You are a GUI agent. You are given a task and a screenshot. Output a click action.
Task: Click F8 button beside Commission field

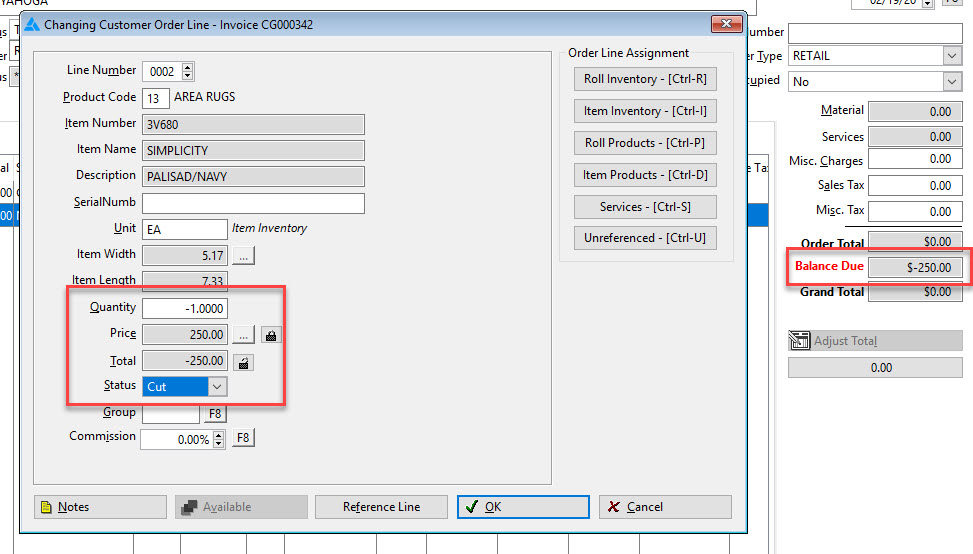(x=243, y=438)
